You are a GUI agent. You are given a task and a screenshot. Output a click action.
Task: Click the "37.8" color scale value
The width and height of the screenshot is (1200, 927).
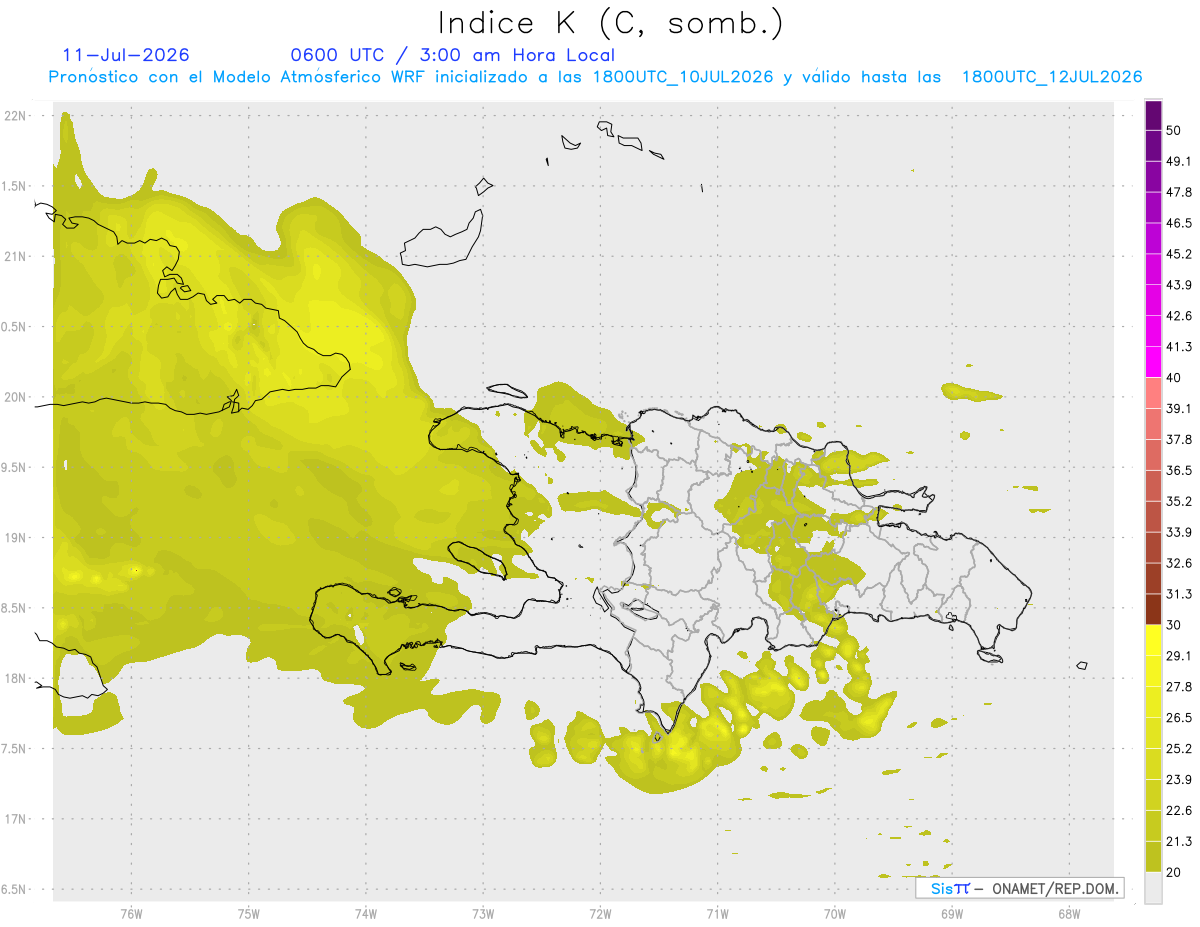[1179, 439]
